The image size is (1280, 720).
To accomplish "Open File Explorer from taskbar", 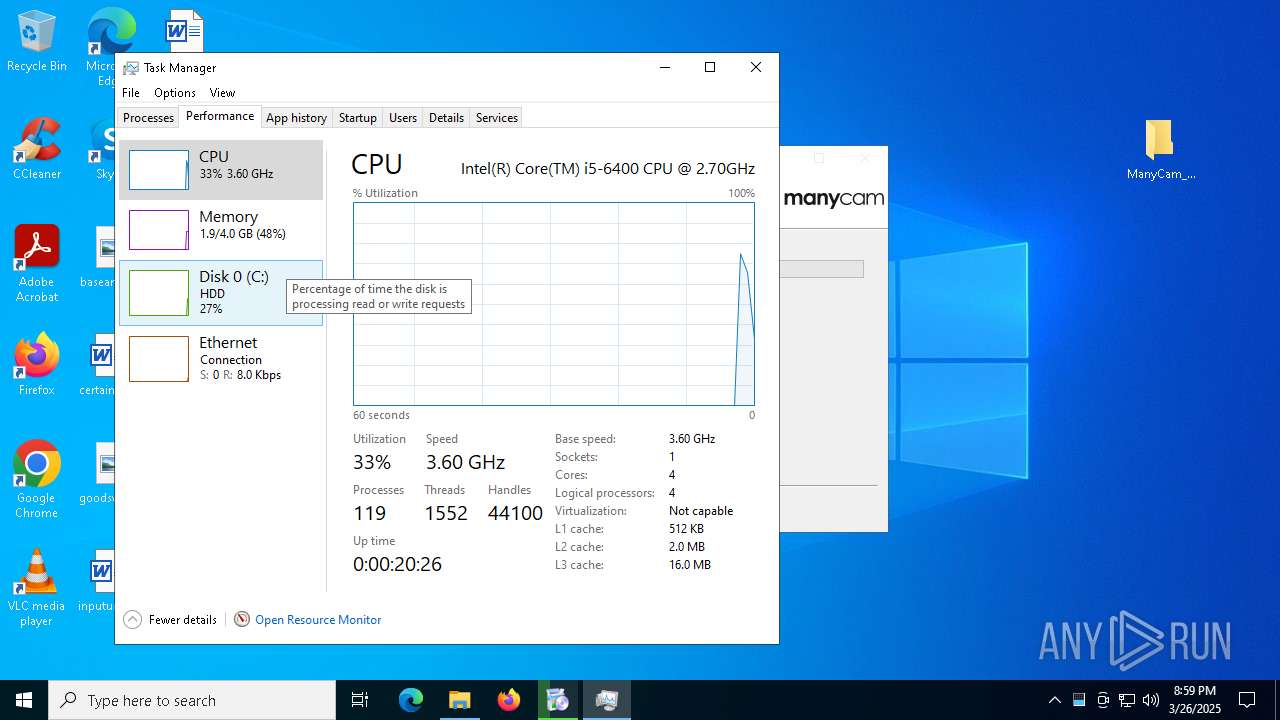I will coord(459,700).
